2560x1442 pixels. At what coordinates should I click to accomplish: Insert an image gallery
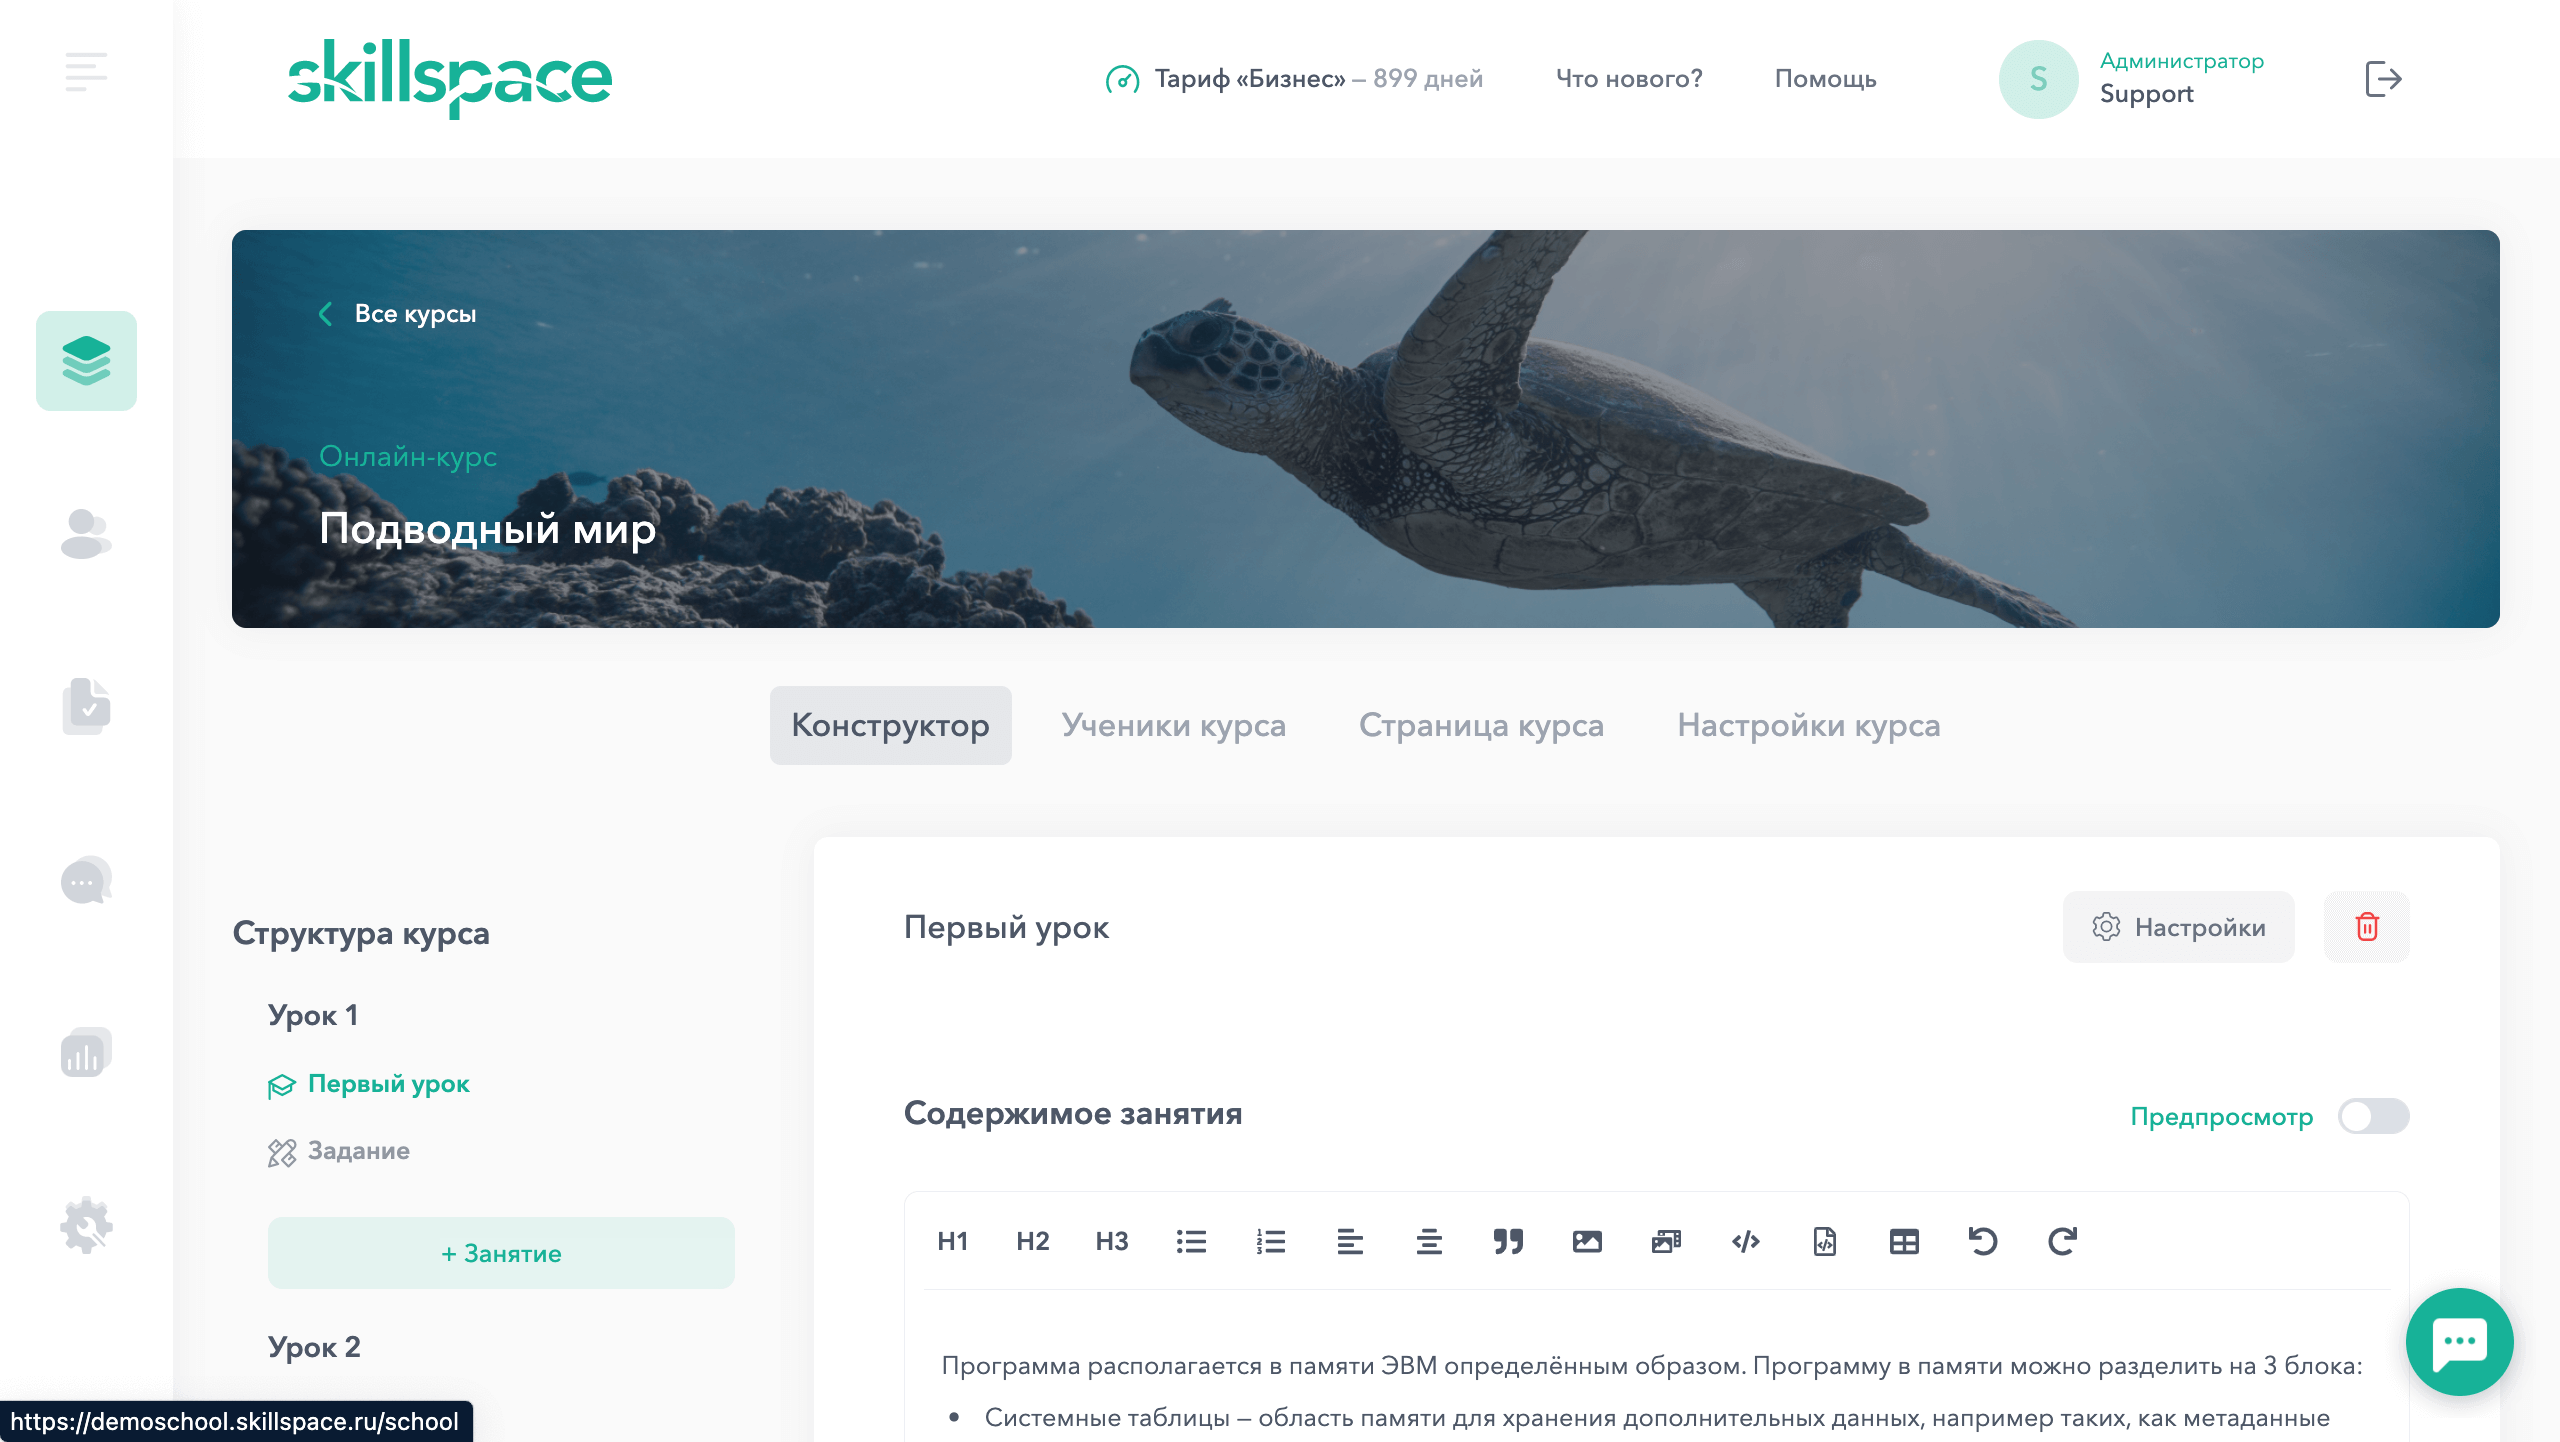(x=1666, y=1241)
